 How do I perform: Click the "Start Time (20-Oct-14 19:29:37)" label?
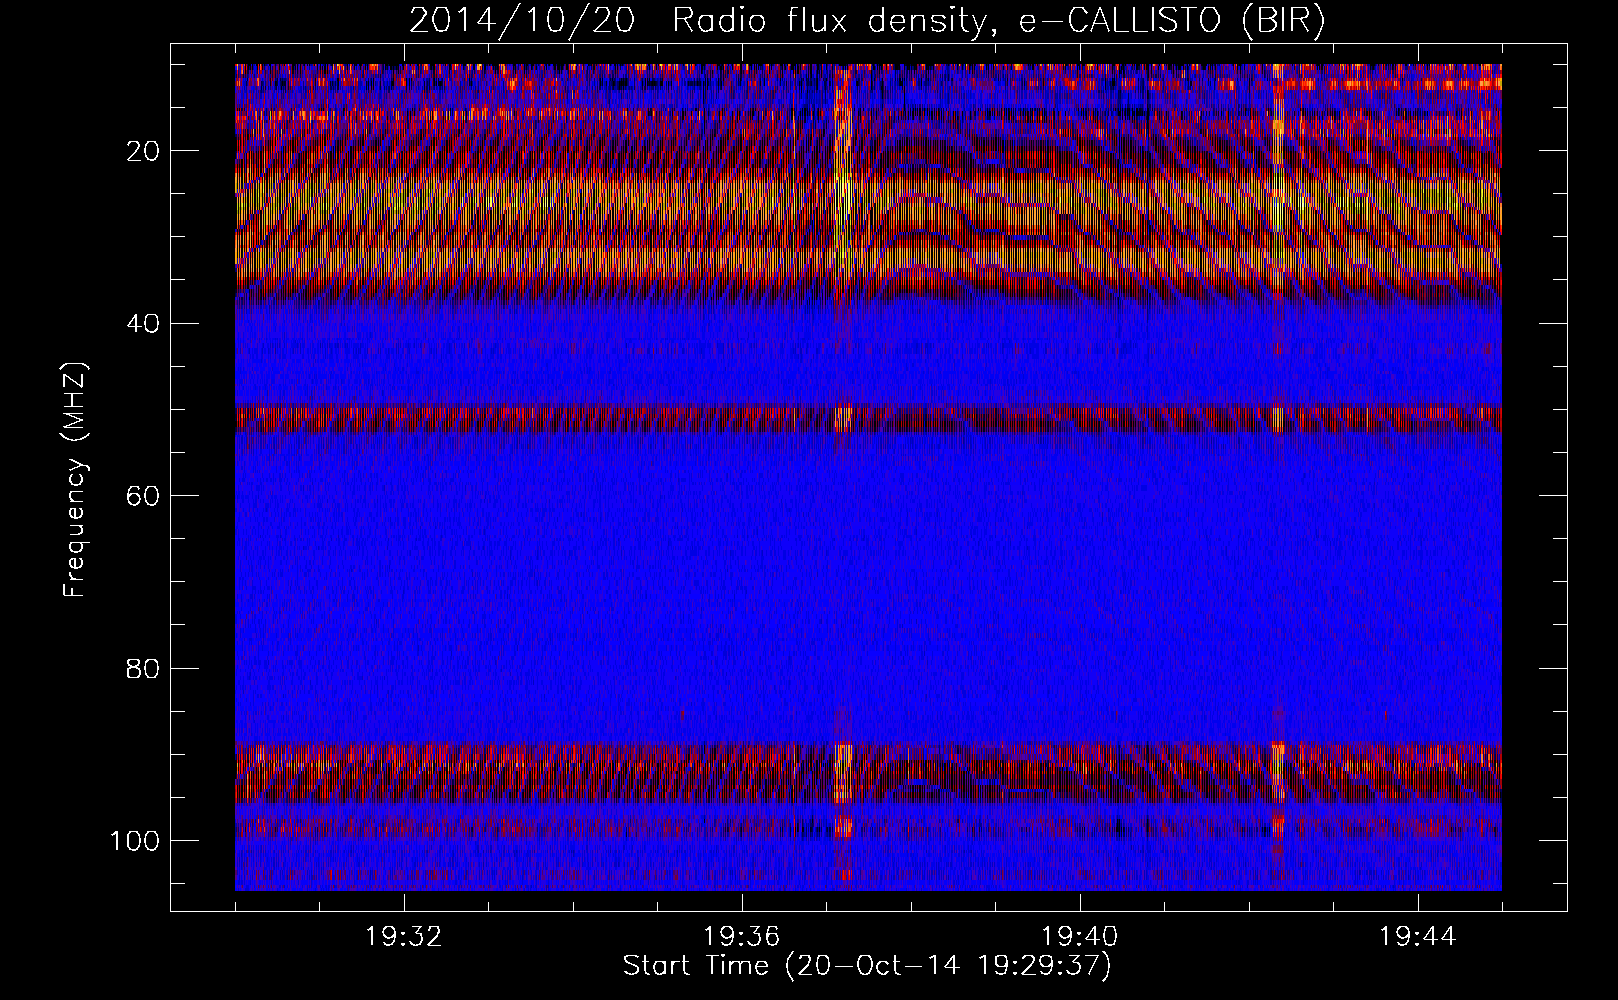tap(867, 966)
